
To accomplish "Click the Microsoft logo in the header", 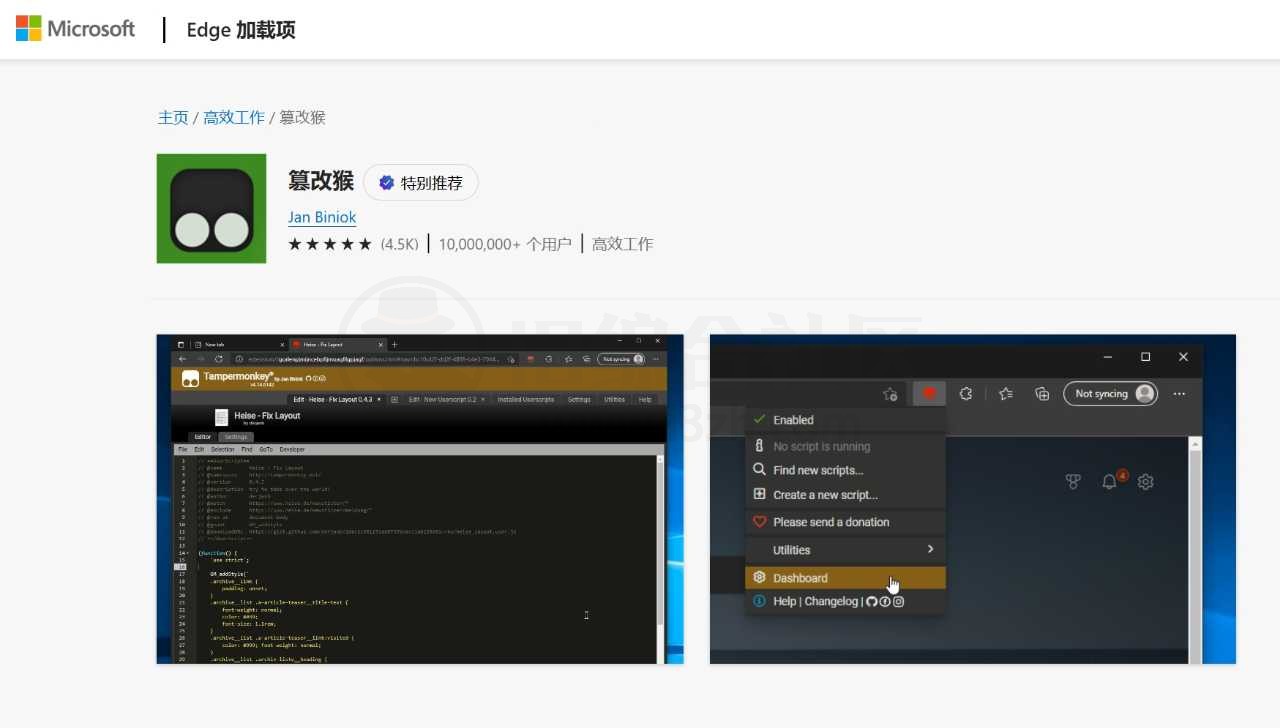I will click(75, 28).
